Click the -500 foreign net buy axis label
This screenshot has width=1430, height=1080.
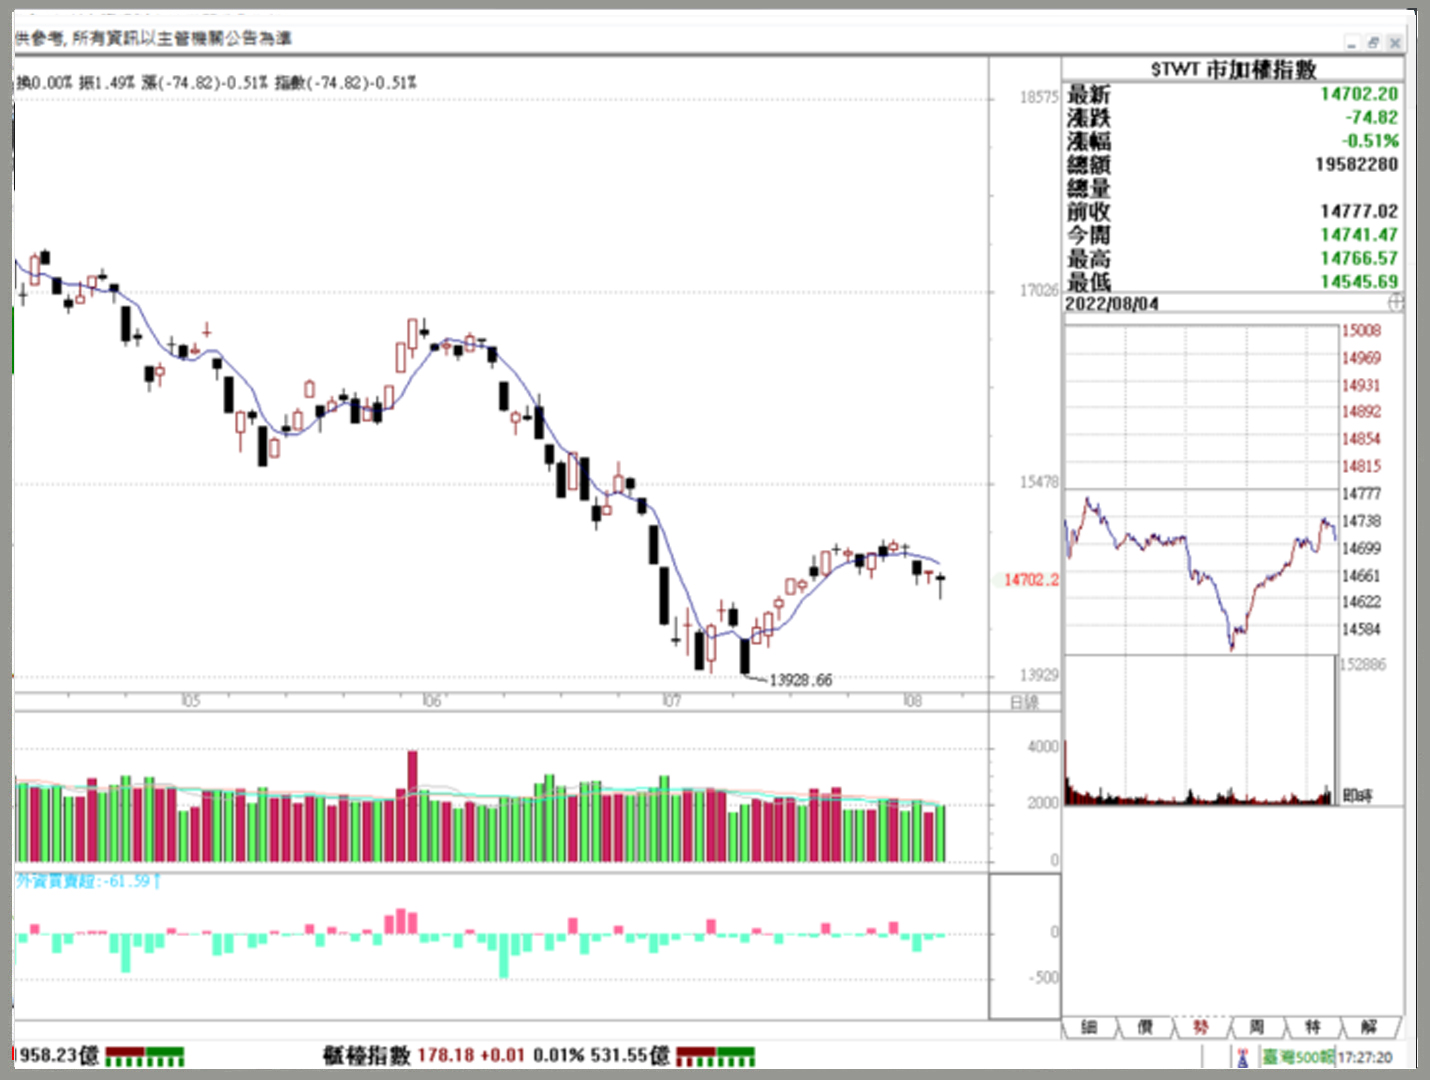[x=1043, y=977]
